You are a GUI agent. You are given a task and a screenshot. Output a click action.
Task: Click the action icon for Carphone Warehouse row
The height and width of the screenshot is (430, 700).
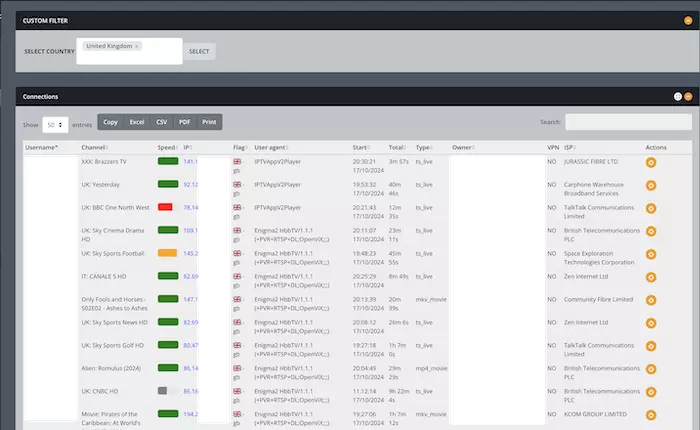[650, 185]
